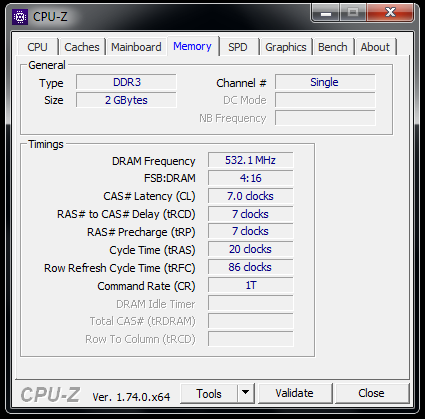
Task: Go to the Bench tab
Action: (333, 47)
